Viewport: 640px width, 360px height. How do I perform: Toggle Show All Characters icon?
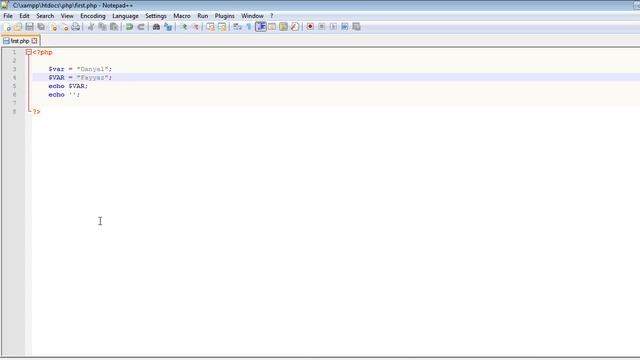249,27
